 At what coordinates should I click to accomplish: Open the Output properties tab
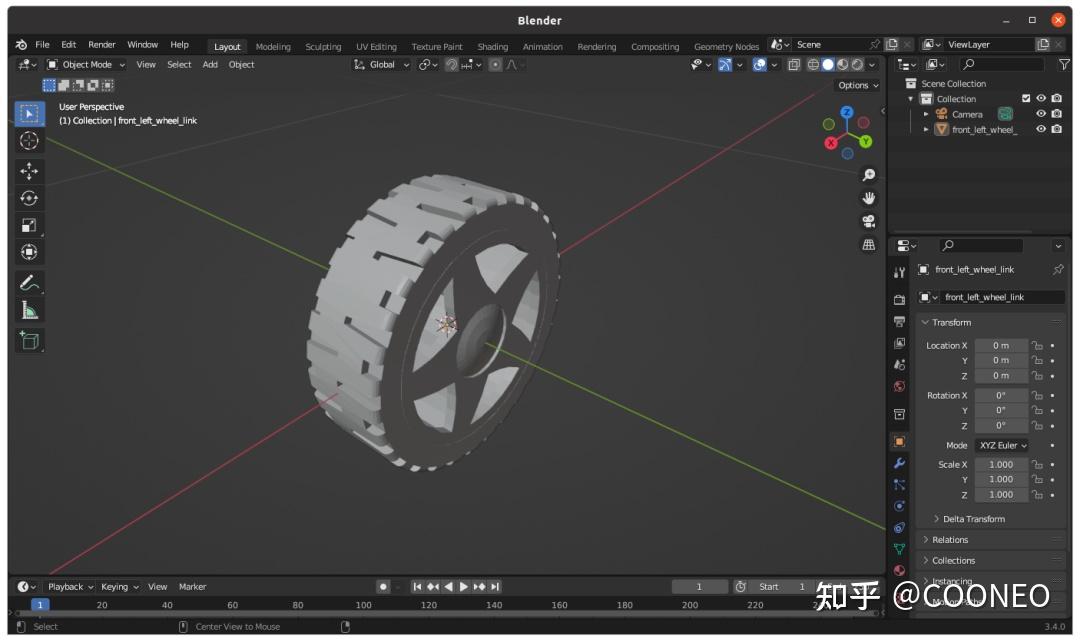[x=900, y=322]
